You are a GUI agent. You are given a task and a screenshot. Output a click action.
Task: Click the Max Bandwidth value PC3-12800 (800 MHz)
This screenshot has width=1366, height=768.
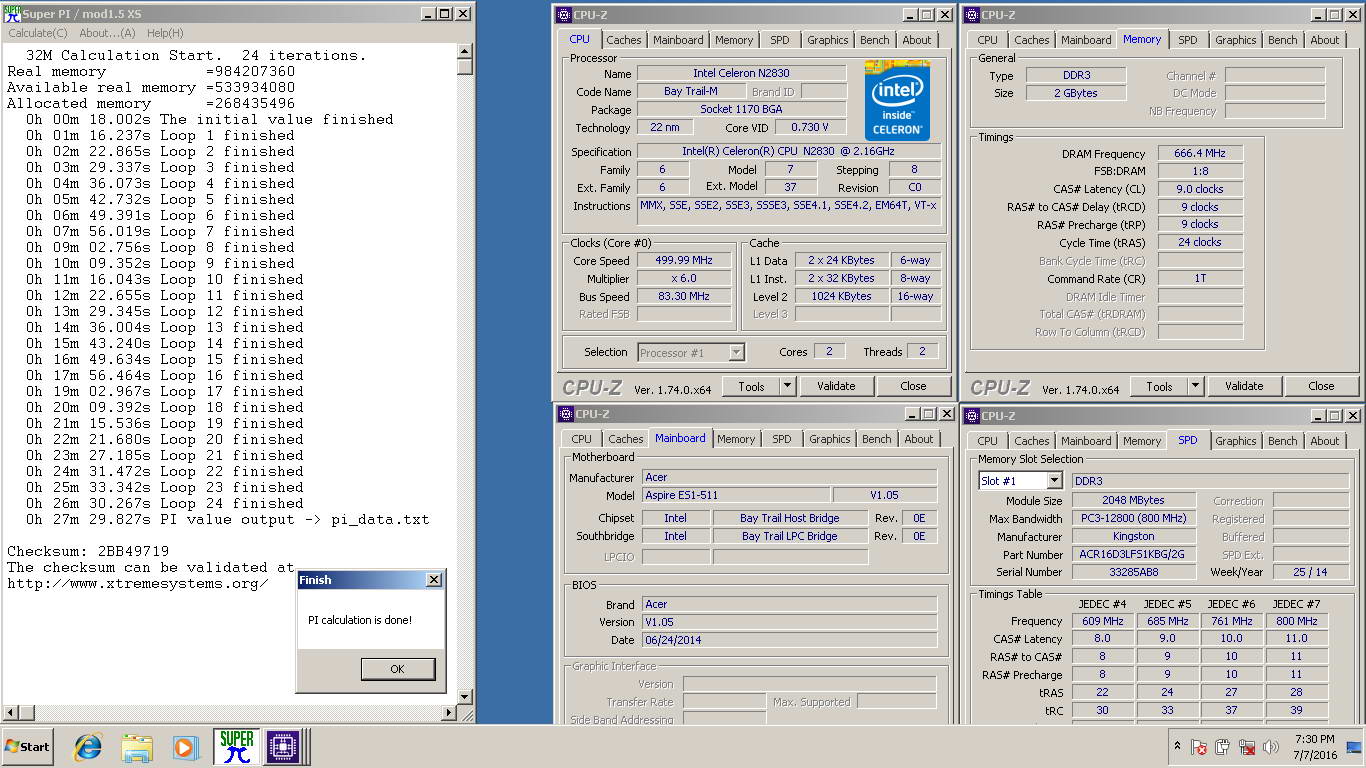coord(1133,518)
